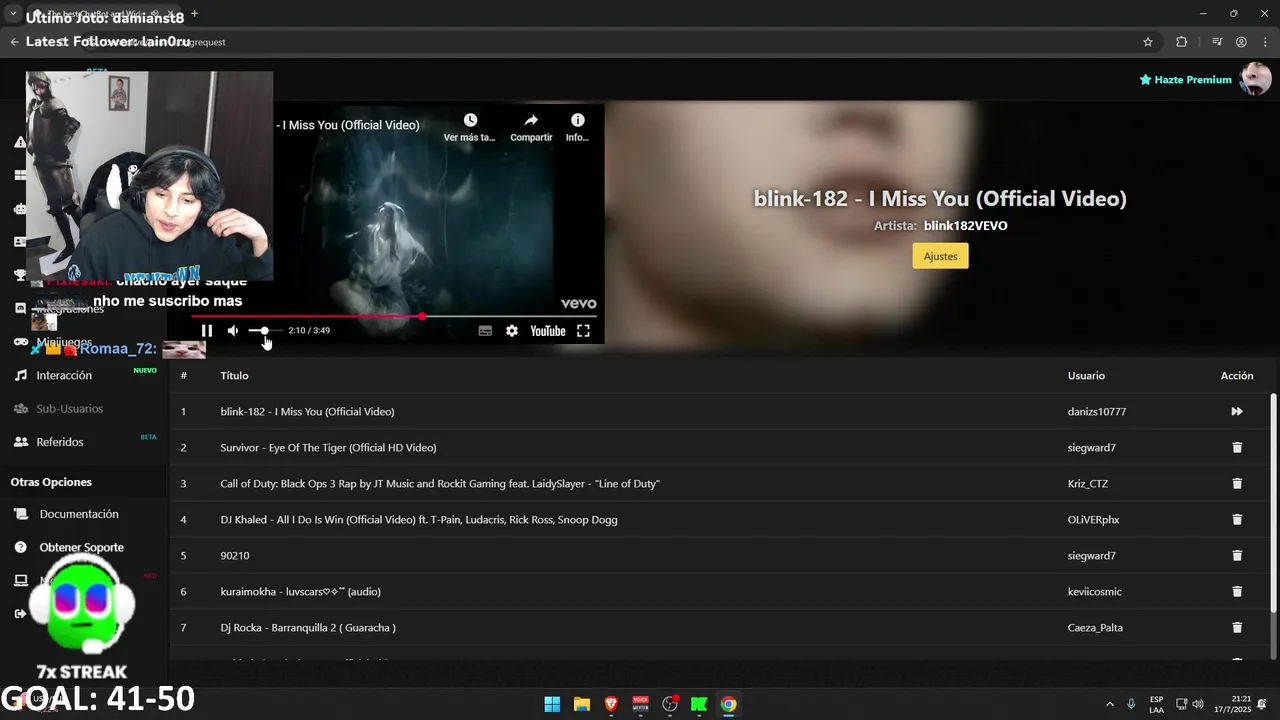Delete the DJ Khaled song request
This screenshot has height=720, width=1280.
tap(1237, 519)
